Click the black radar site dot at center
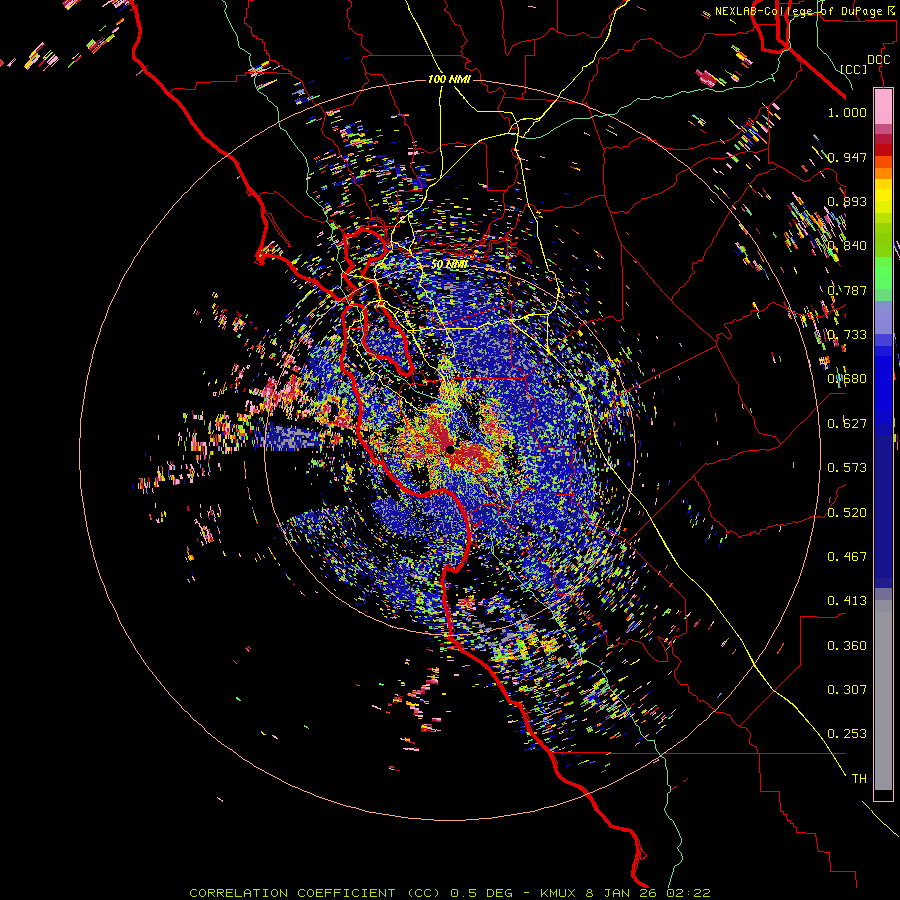Image resolution: width=900 pixels, height=900 pixels. (450, 449)
